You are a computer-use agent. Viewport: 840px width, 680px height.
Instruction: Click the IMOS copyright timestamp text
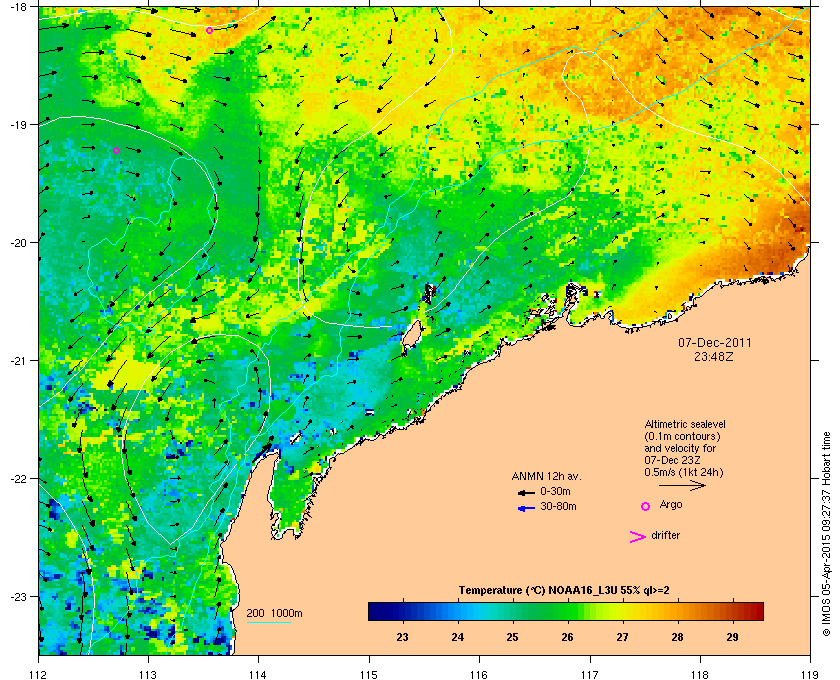click(x=827, y=534)
